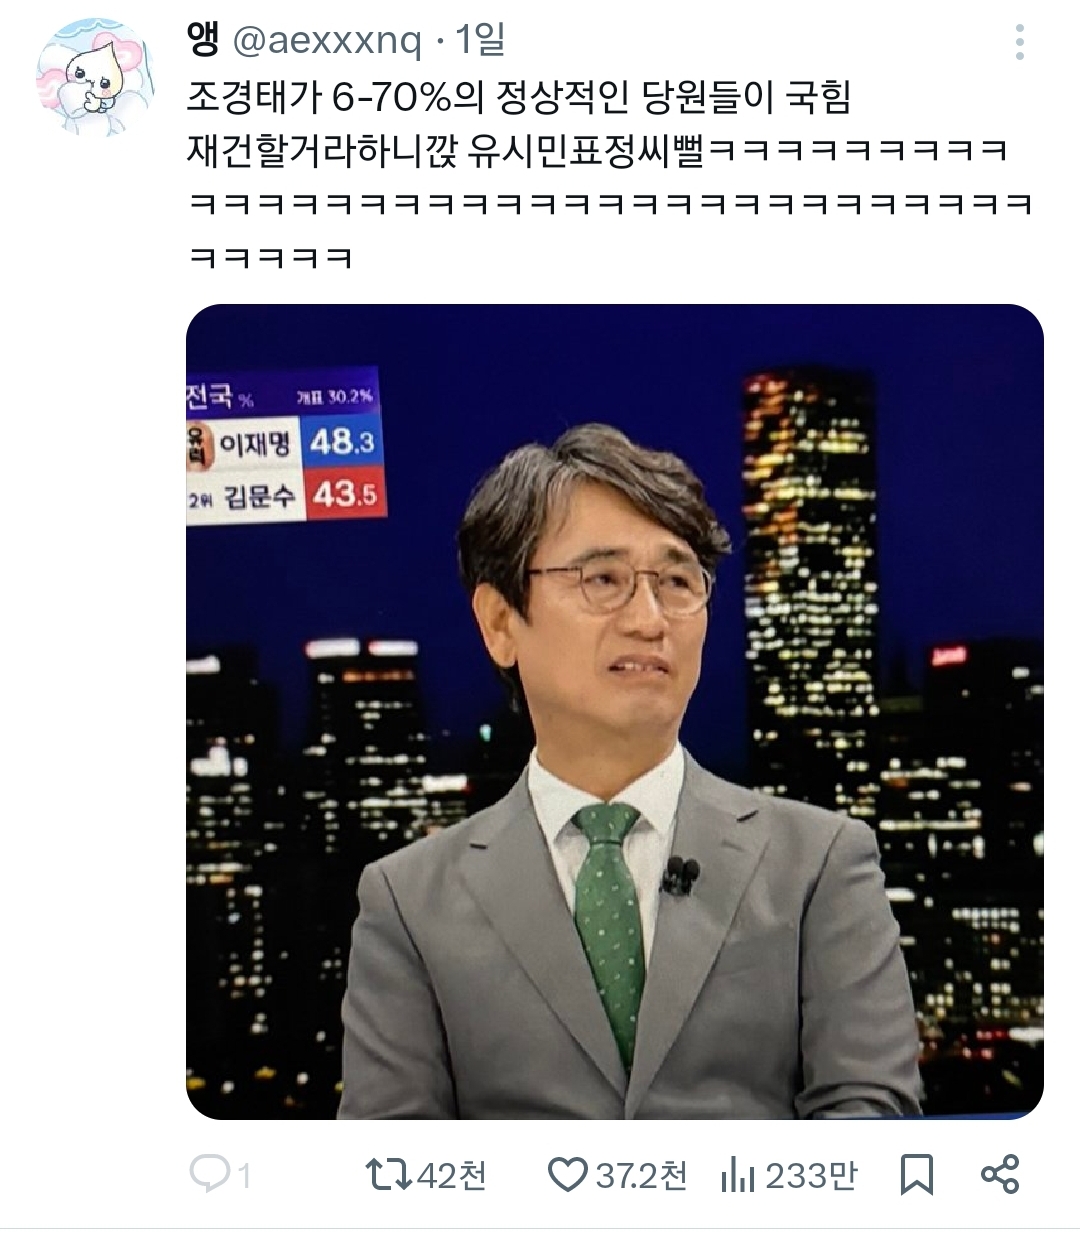The width and height of the screenshot is (1080, 1234).
Task: Click the 42천 repost count
Action: coord(451,1175)
